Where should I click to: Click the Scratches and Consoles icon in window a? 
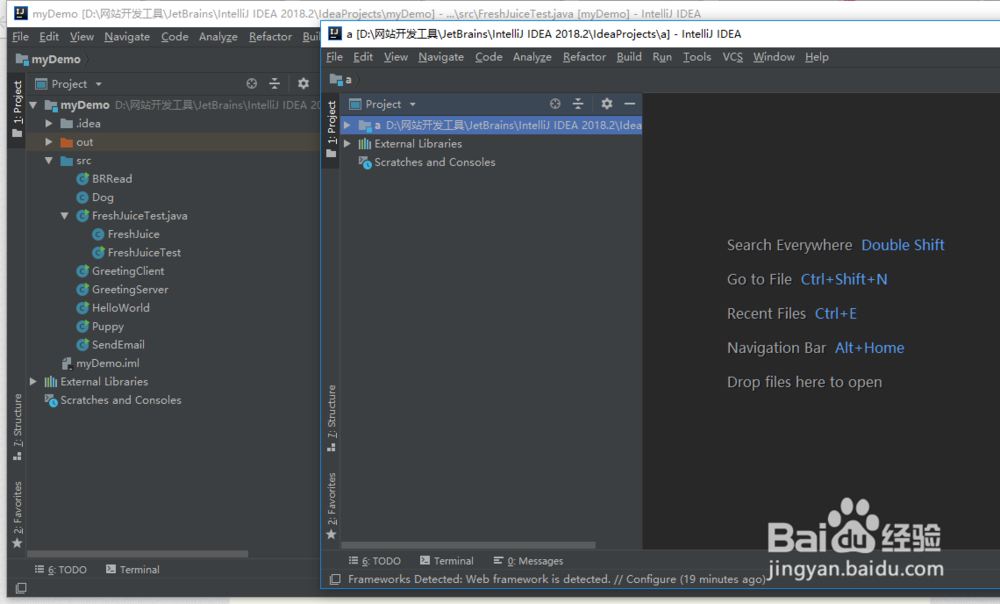pyautogui.click(x=365, y=163)
